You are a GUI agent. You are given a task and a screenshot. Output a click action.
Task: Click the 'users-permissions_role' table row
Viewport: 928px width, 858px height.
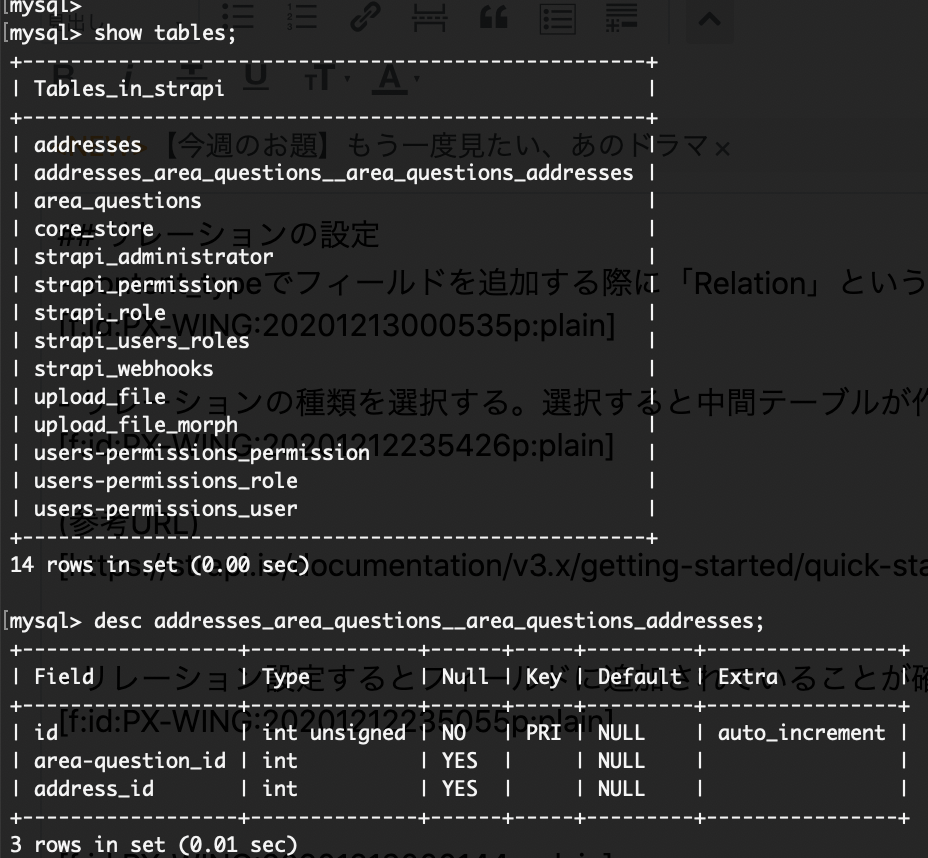pos(165,480)
